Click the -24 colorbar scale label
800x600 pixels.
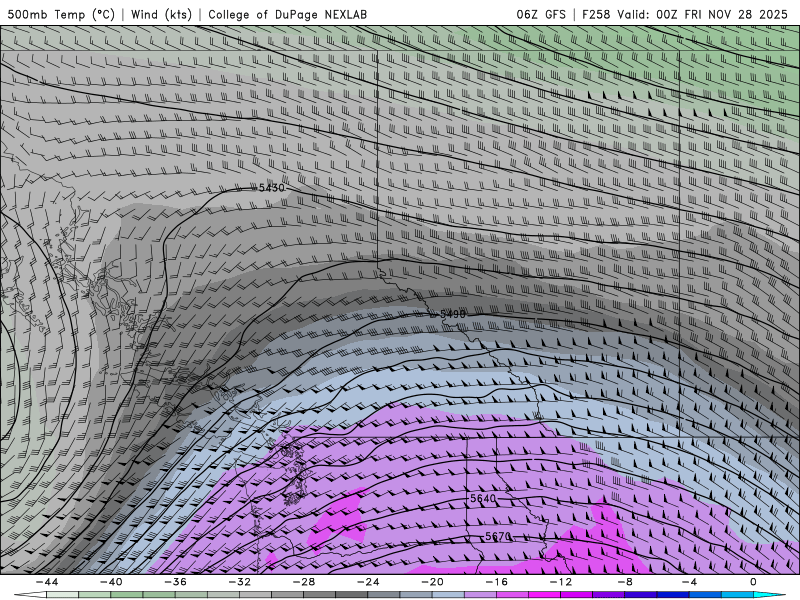[x=368, y=582]
